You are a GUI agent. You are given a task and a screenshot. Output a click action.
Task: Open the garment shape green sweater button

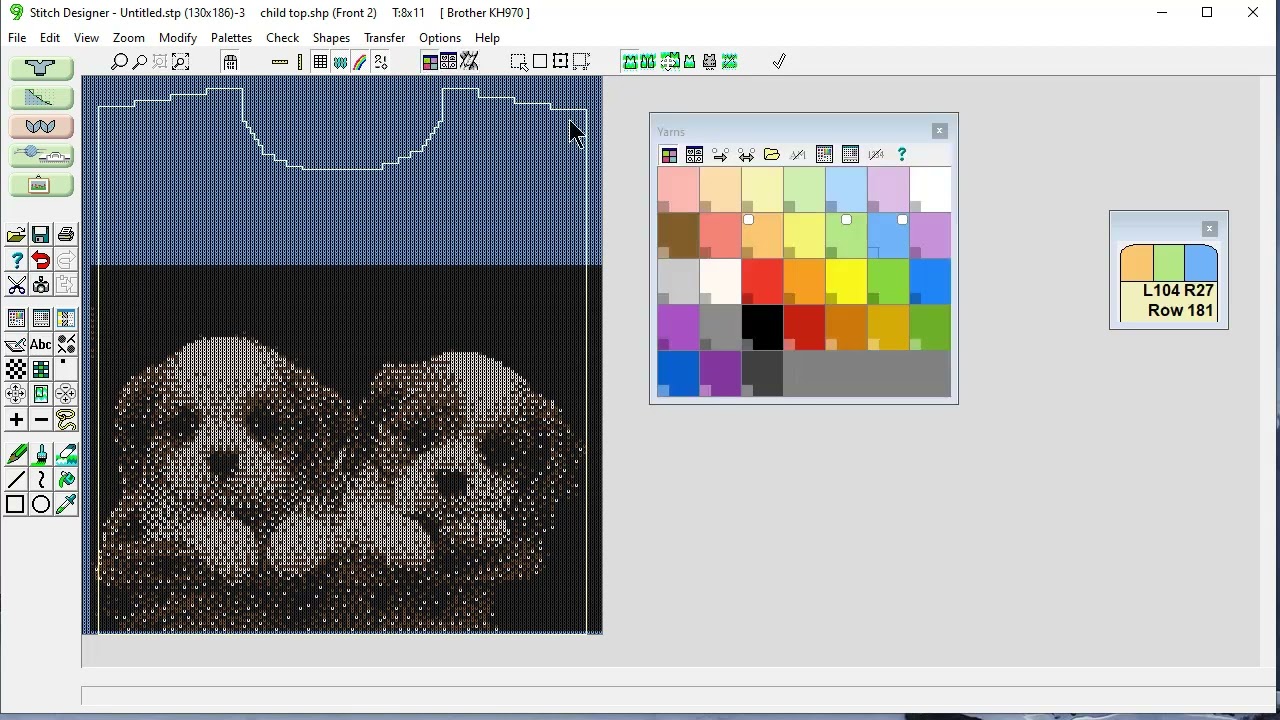click(41, 68)
